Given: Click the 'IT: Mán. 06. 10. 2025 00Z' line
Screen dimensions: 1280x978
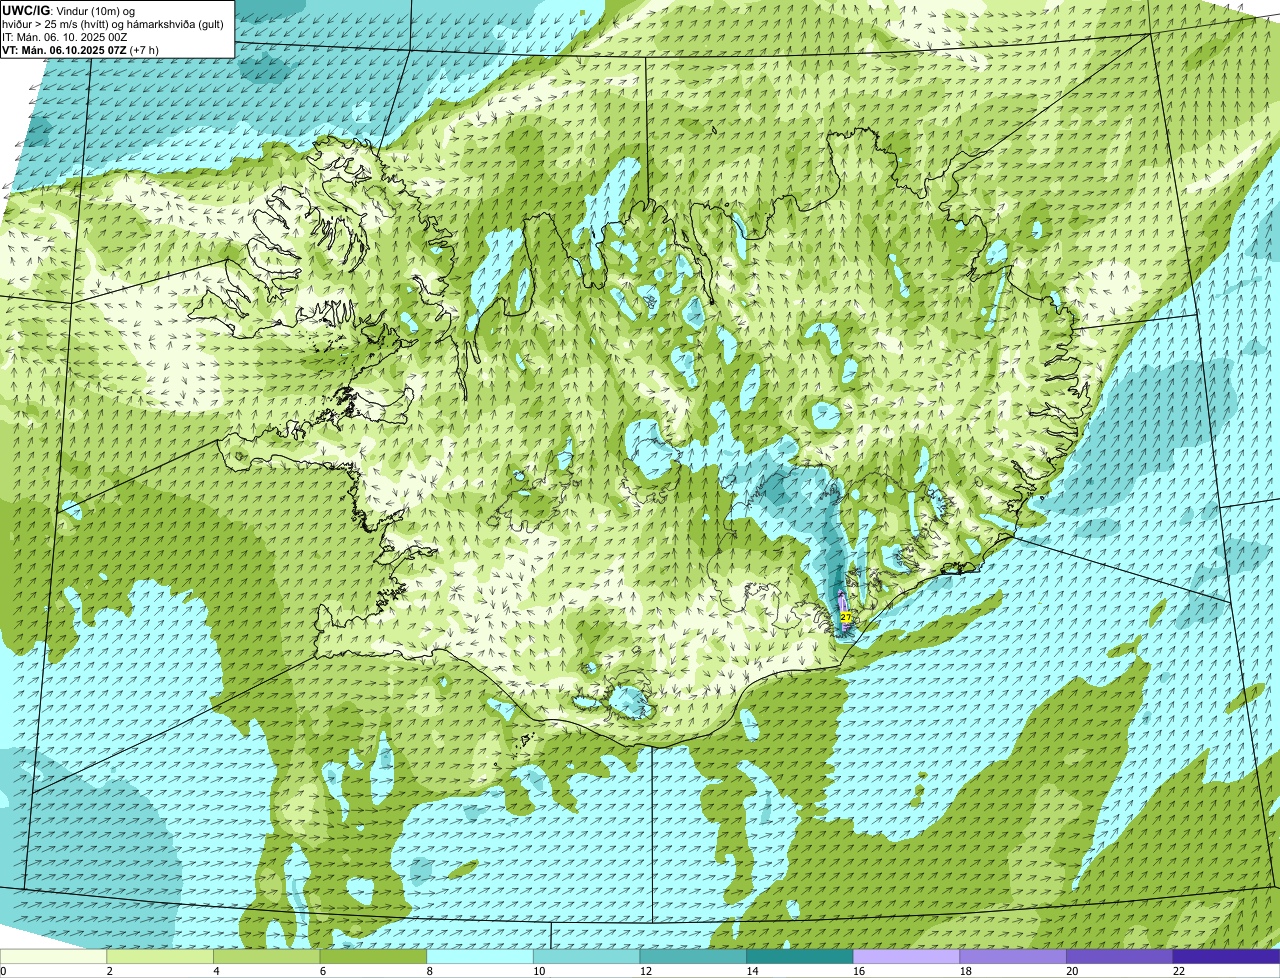Looking at the screenshot, I should [64, 37].
